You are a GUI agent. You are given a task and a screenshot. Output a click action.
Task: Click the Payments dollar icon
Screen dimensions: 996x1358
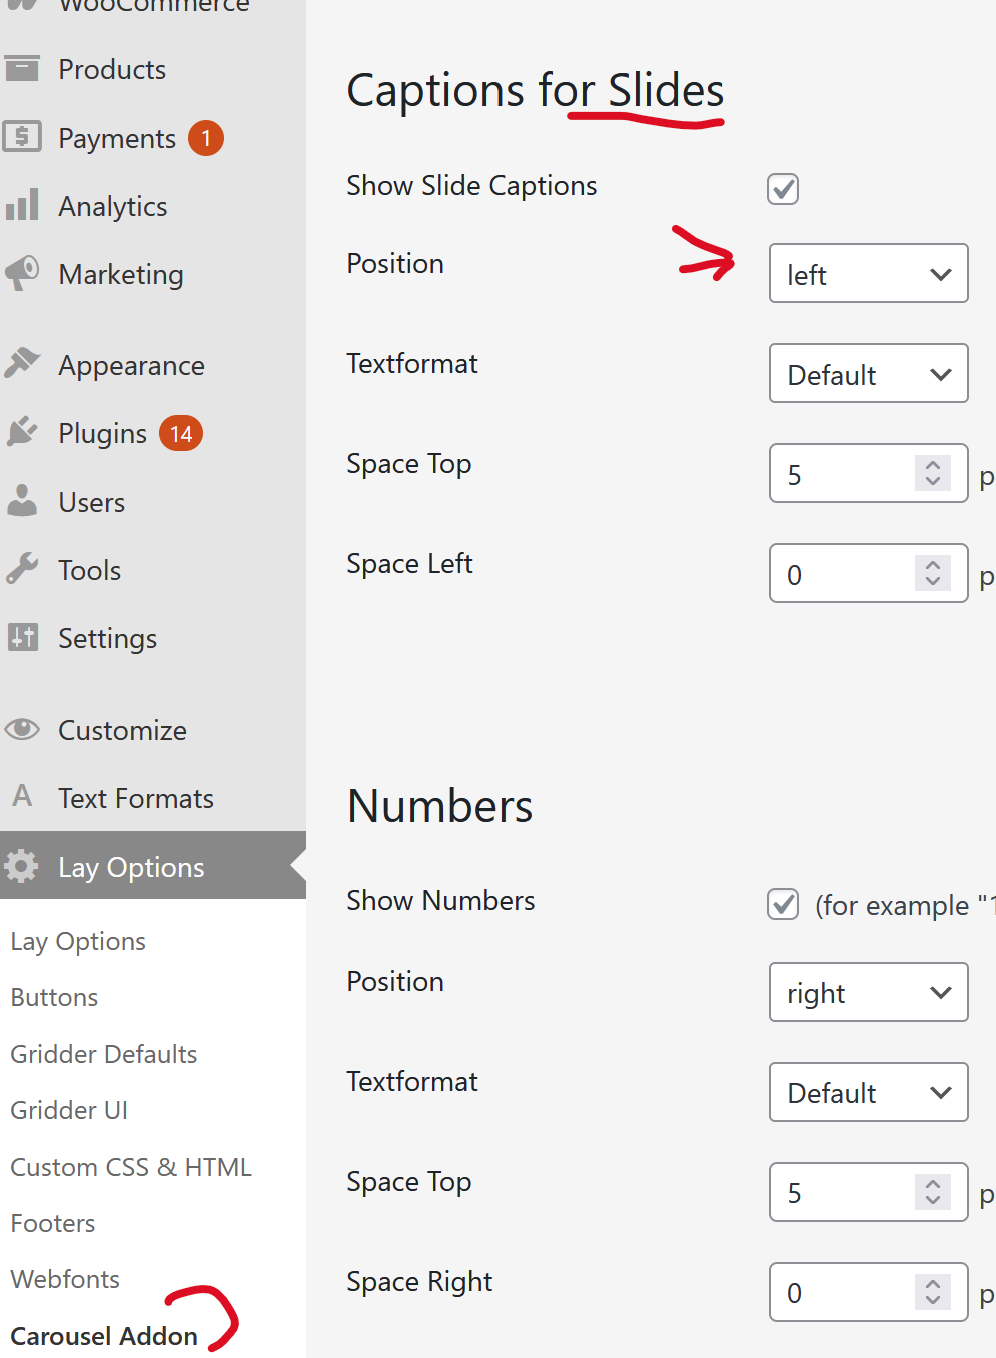tap(22, 136)
